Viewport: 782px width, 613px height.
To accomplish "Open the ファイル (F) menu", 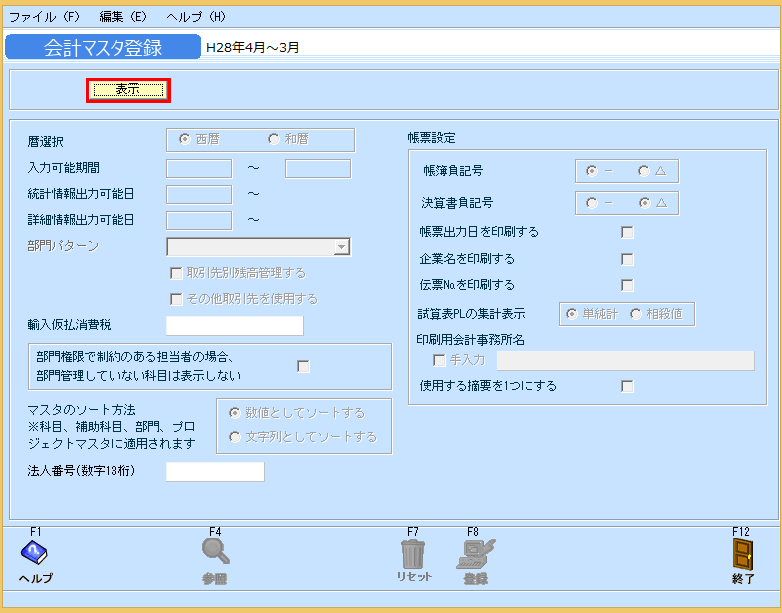I will (x=44, y=17).
